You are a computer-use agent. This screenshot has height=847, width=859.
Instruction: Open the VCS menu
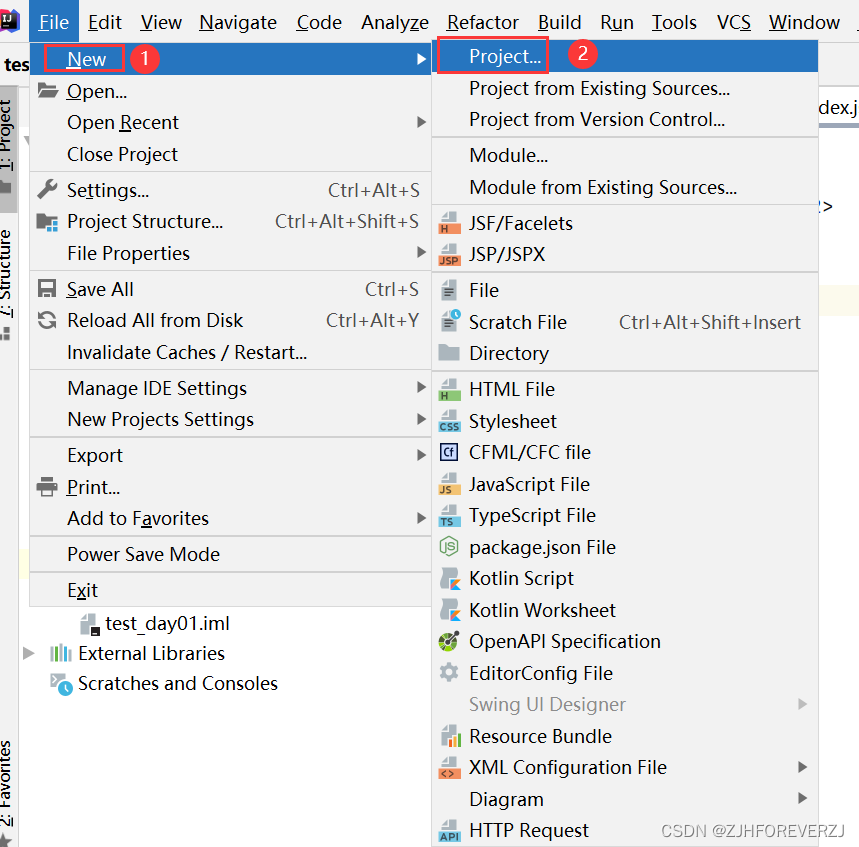click(x=734, y=22)
